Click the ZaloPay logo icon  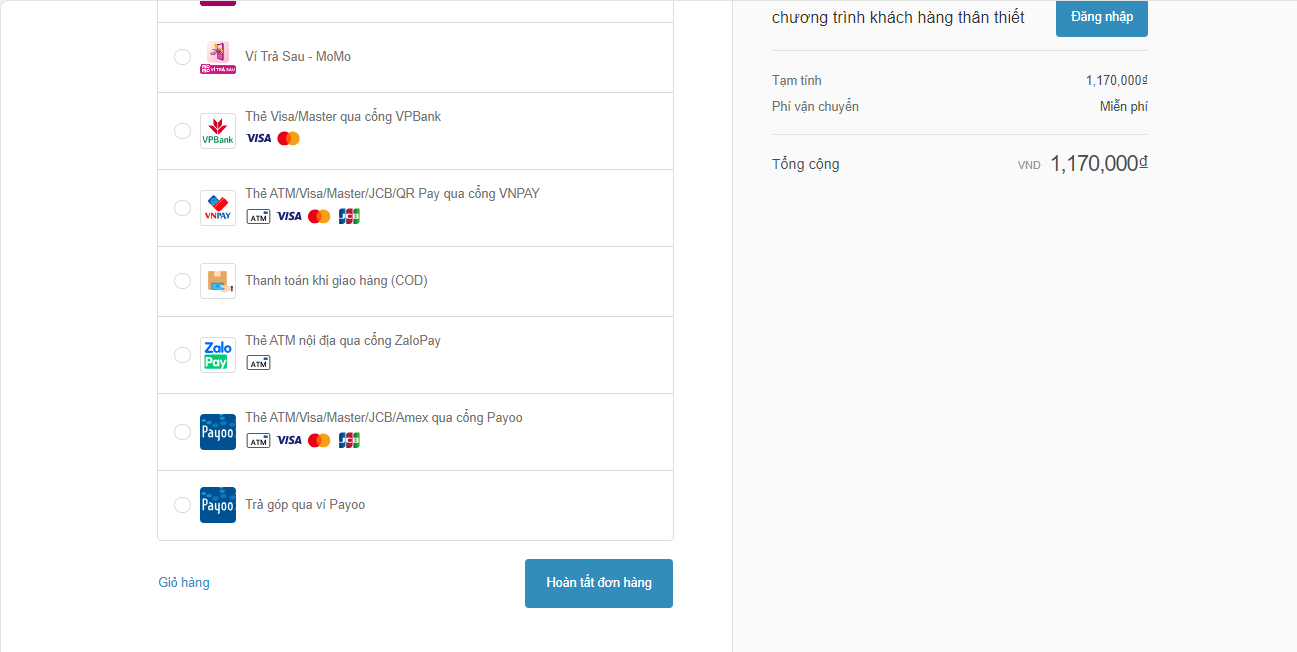[218, 355]
